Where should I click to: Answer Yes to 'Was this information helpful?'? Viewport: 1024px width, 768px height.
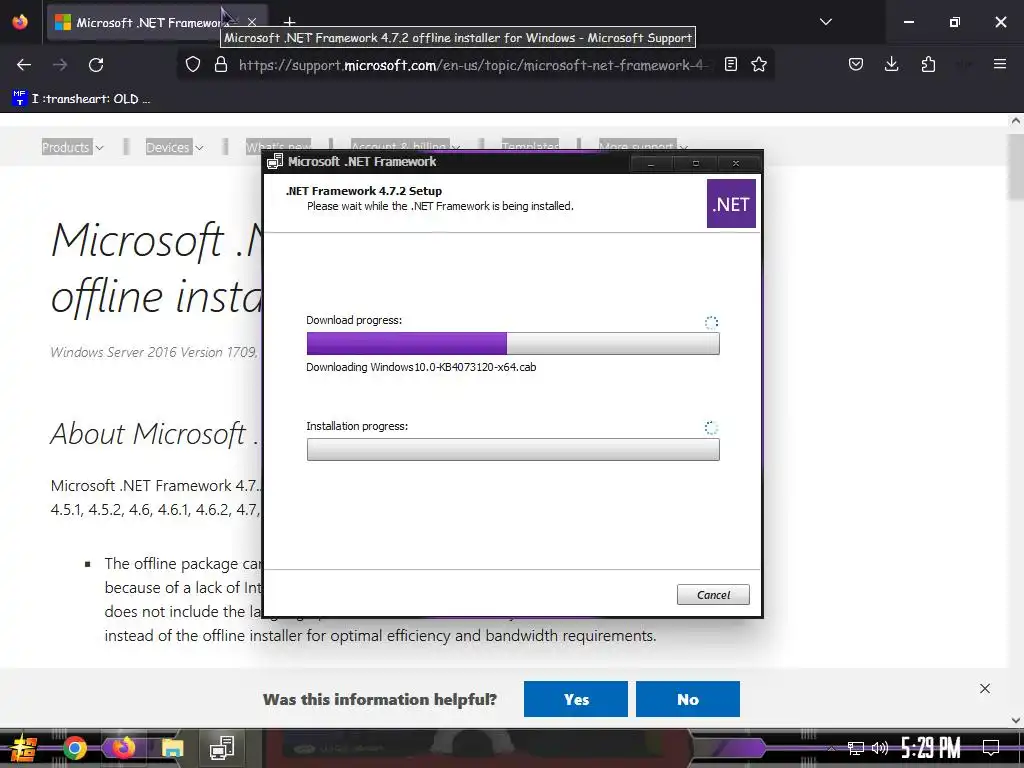[x=575, y=699]
